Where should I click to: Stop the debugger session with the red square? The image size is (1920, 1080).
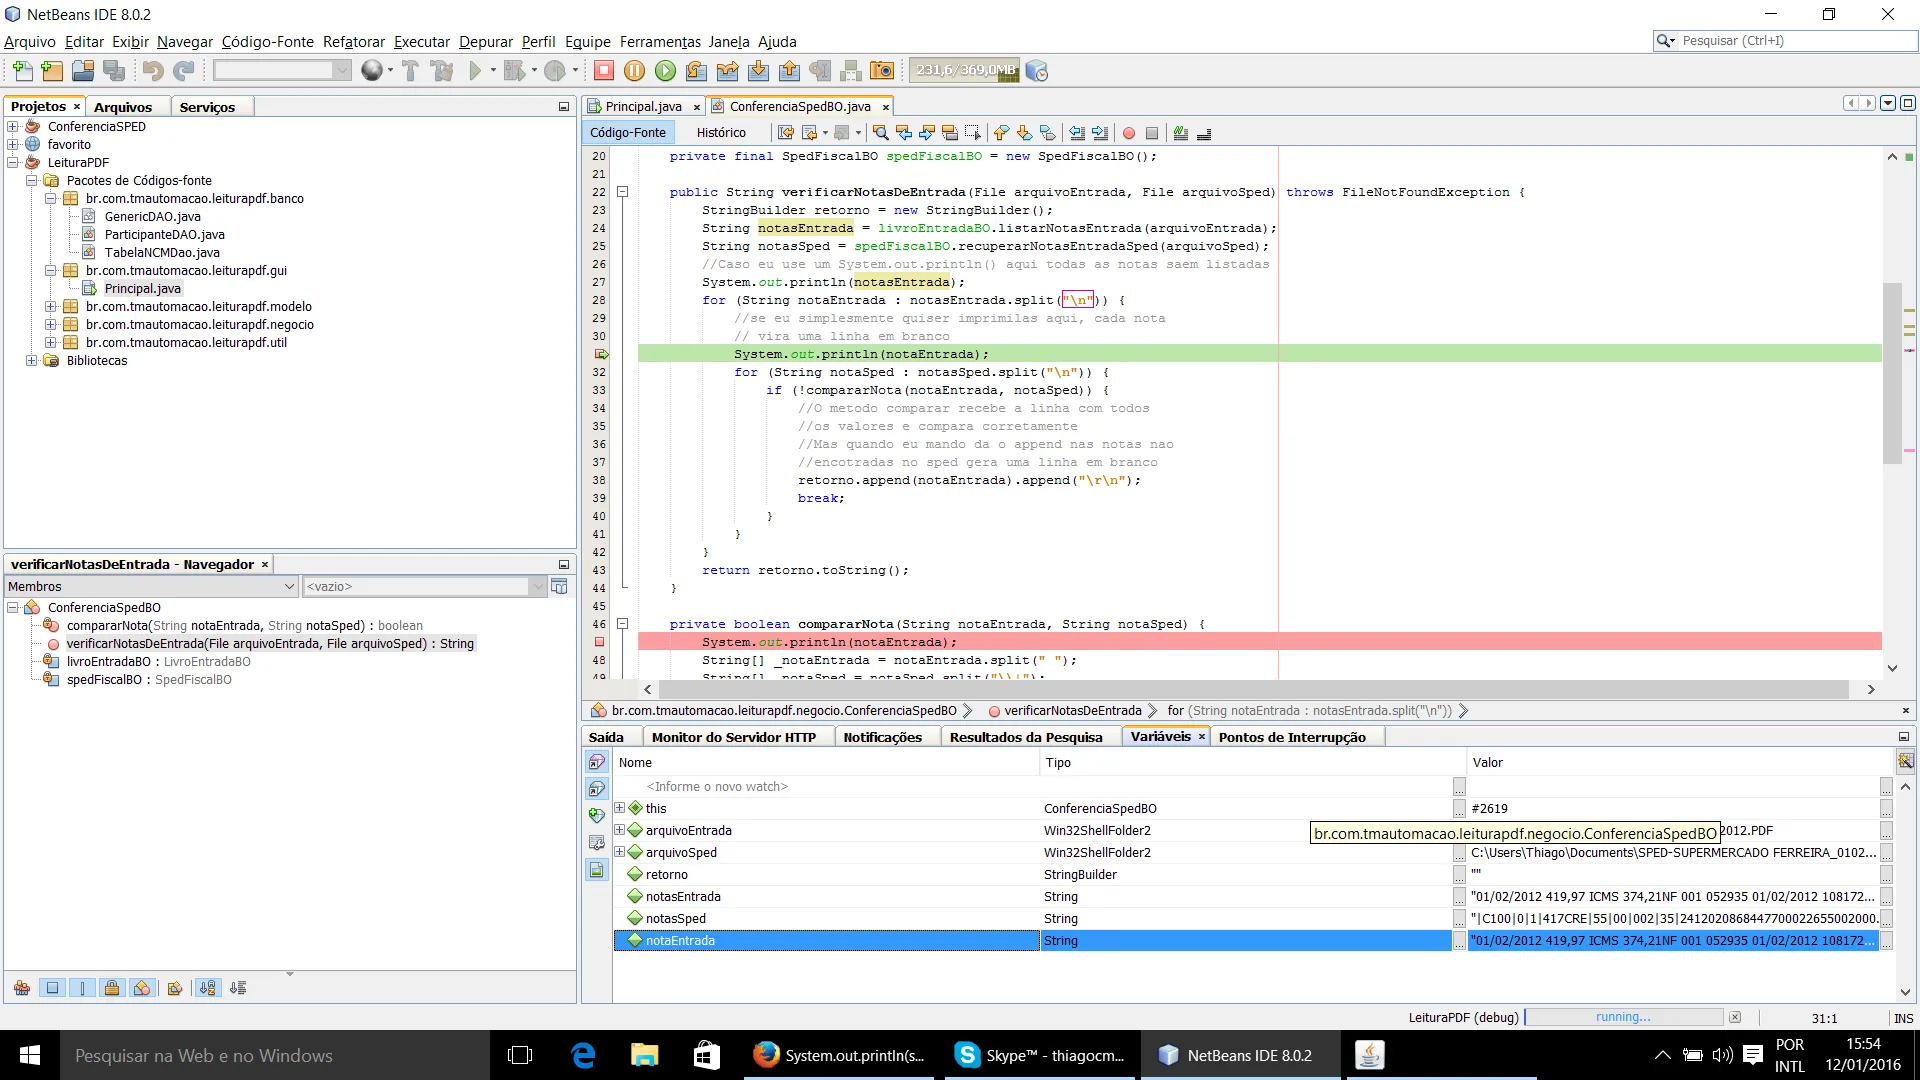pos(603,71)
